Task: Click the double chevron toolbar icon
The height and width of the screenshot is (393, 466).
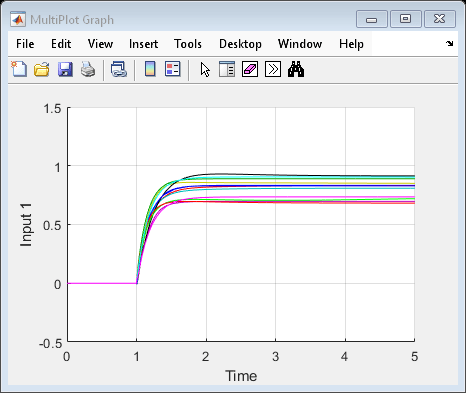Action: pos(273,69)
